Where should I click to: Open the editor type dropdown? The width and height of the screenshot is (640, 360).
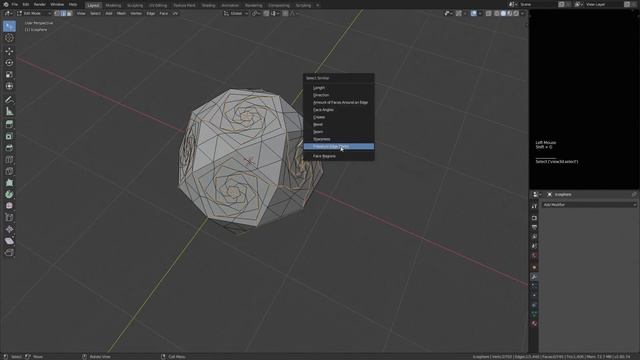point(8,13)
